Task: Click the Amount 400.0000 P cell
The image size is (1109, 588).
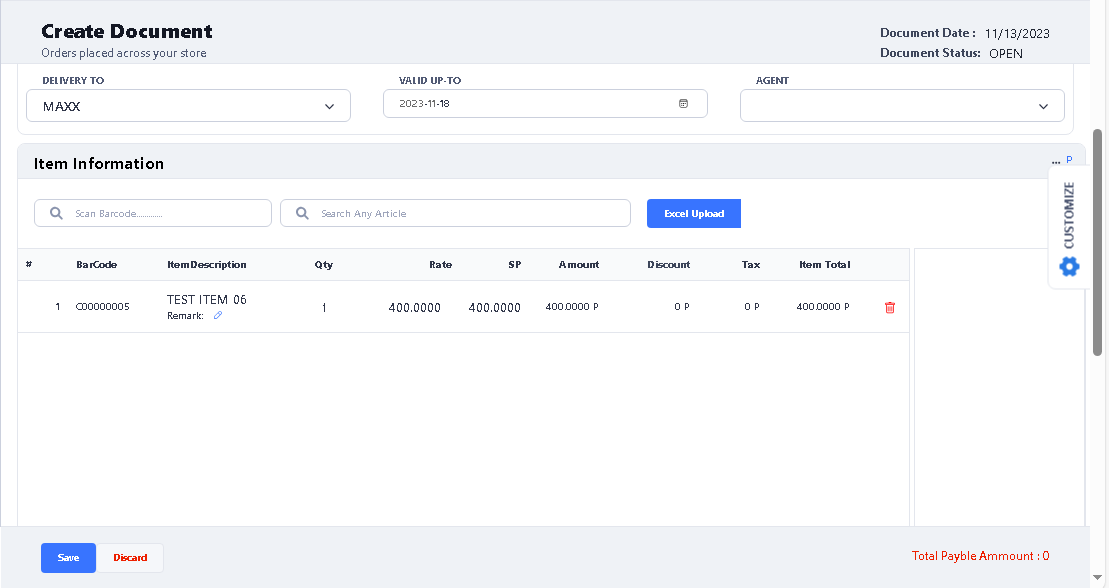Action: click(x=571, y=306)
